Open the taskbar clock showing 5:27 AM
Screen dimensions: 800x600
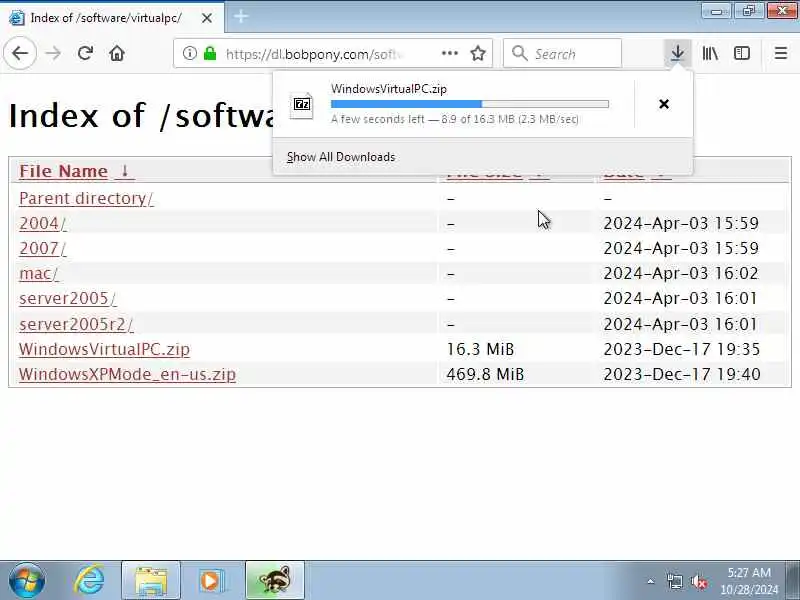749,581
